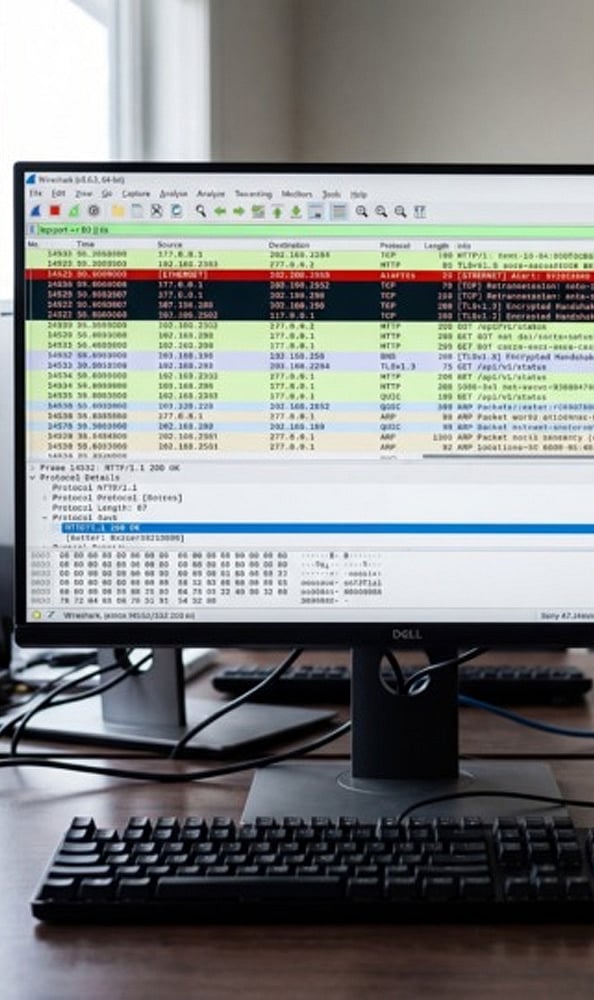Open the File menu
This screenshot has height=1000, width=594.
(36, 193)
